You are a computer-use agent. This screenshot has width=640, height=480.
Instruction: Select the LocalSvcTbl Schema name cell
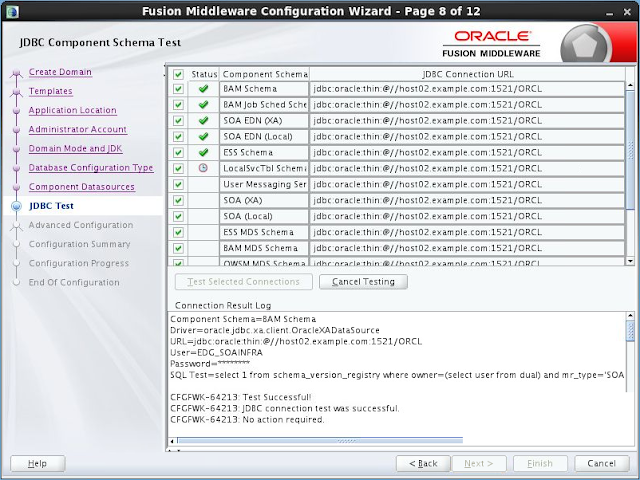(x=264, y=168)
